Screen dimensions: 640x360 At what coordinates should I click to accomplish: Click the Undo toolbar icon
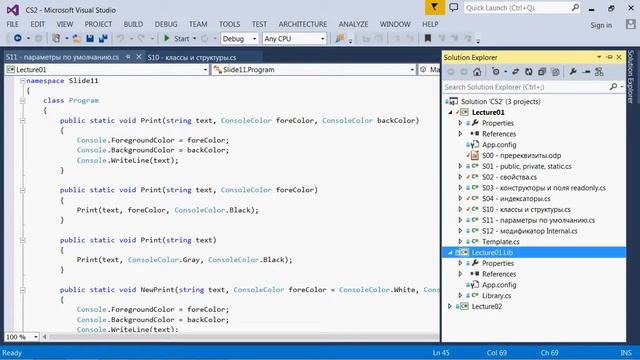pos(120,38)
